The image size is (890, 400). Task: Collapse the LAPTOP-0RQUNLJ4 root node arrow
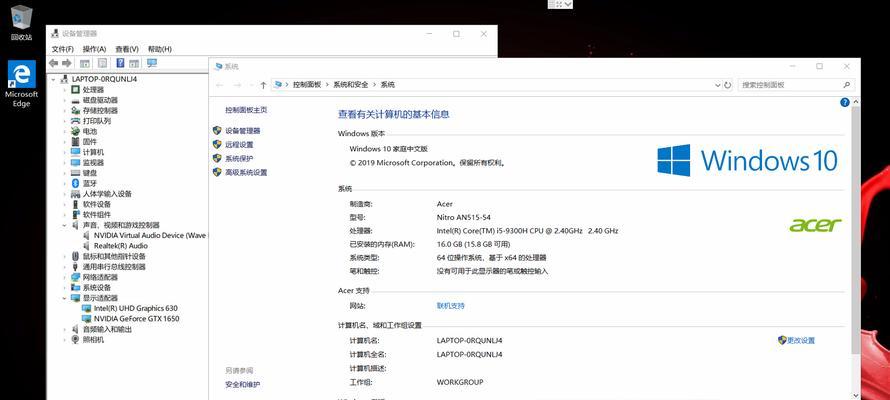[53, 79]
